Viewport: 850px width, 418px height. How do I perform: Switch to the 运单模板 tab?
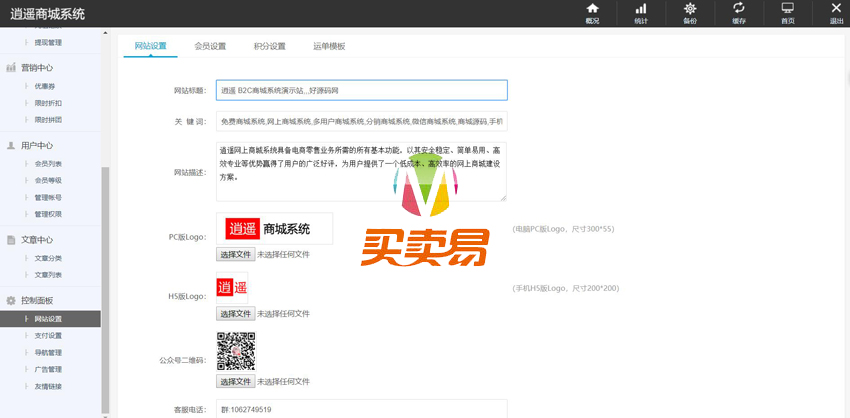tap(329, 46)
